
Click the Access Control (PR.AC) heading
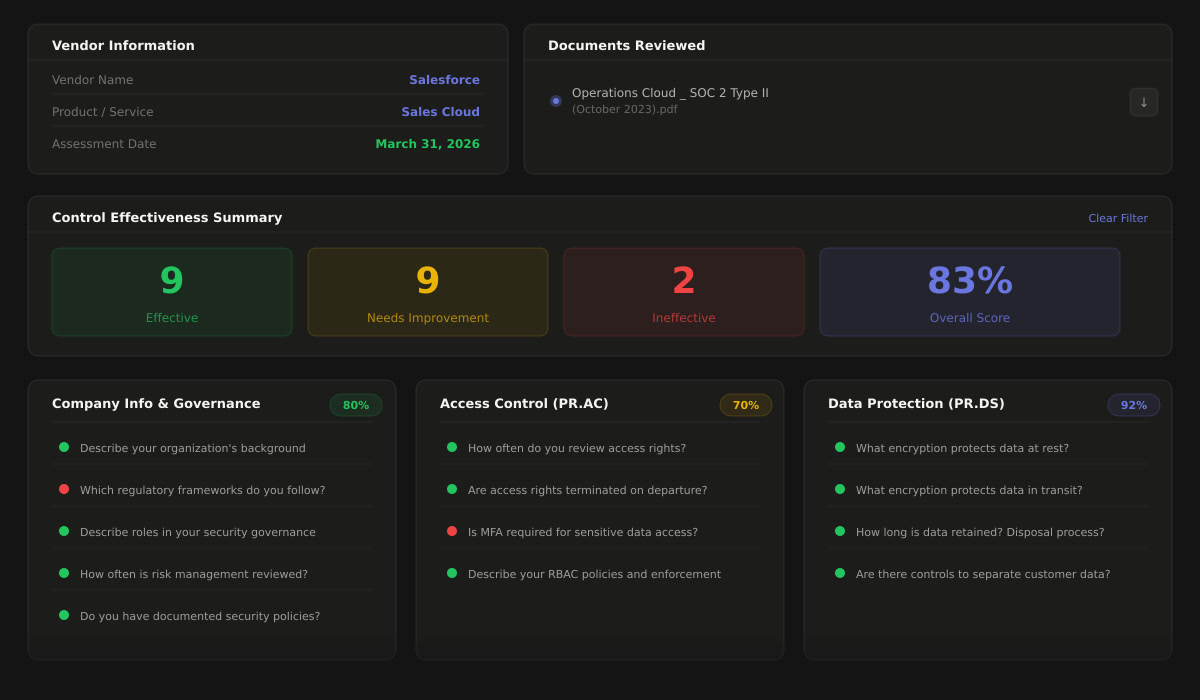pyautogui.click(x=524, y=404)
